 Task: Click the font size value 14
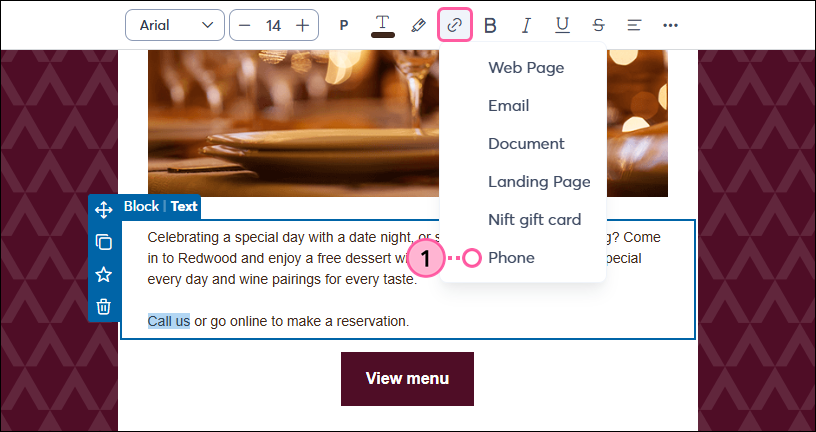274,25
